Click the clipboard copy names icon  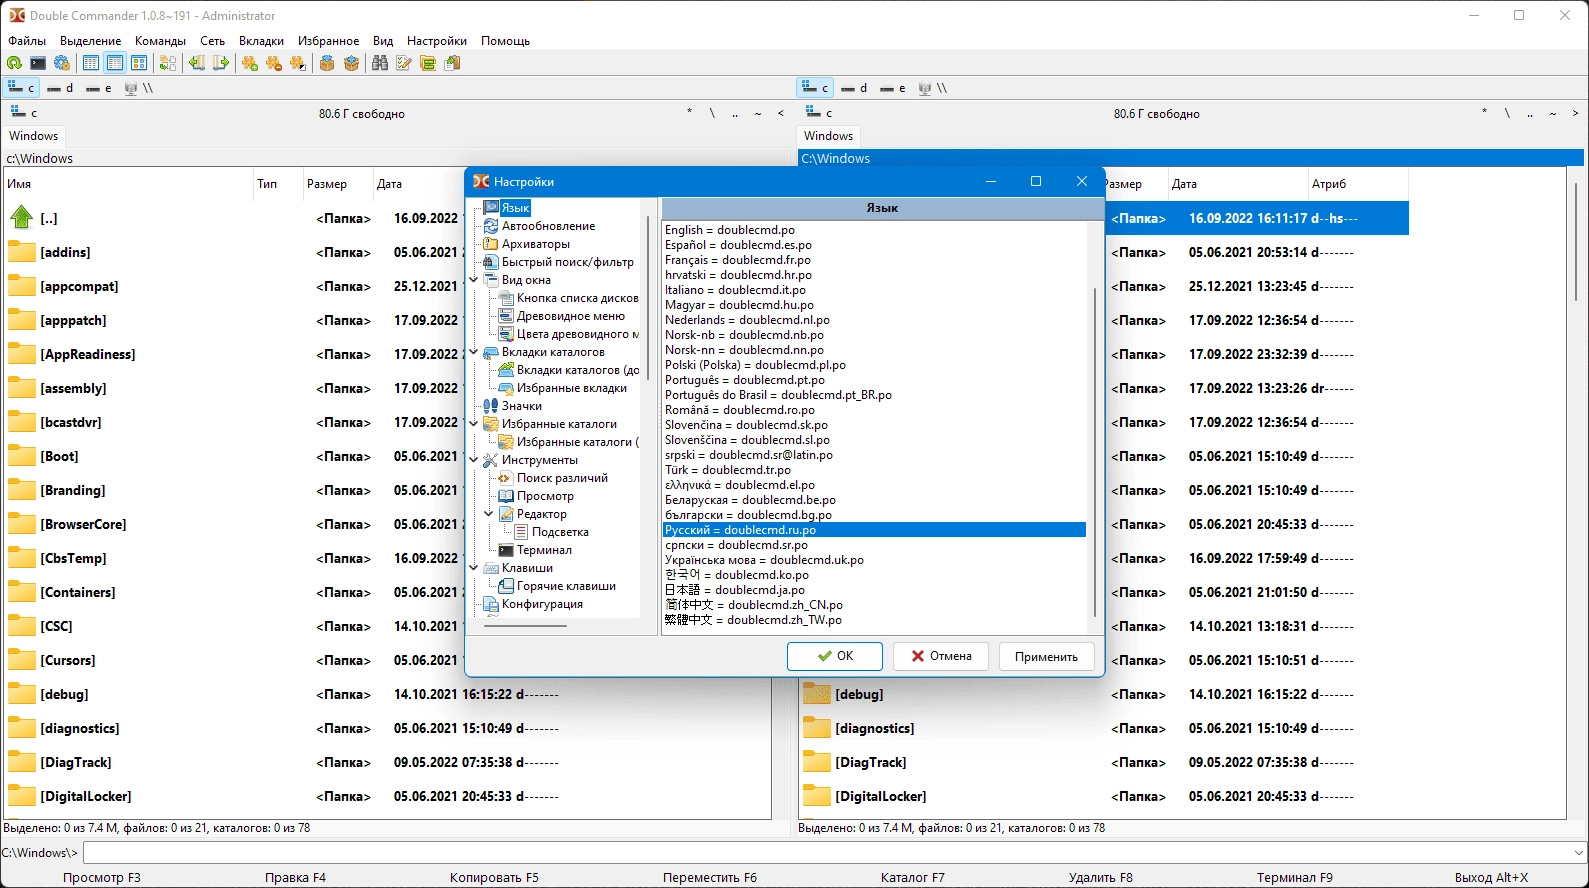coord(452,63)
